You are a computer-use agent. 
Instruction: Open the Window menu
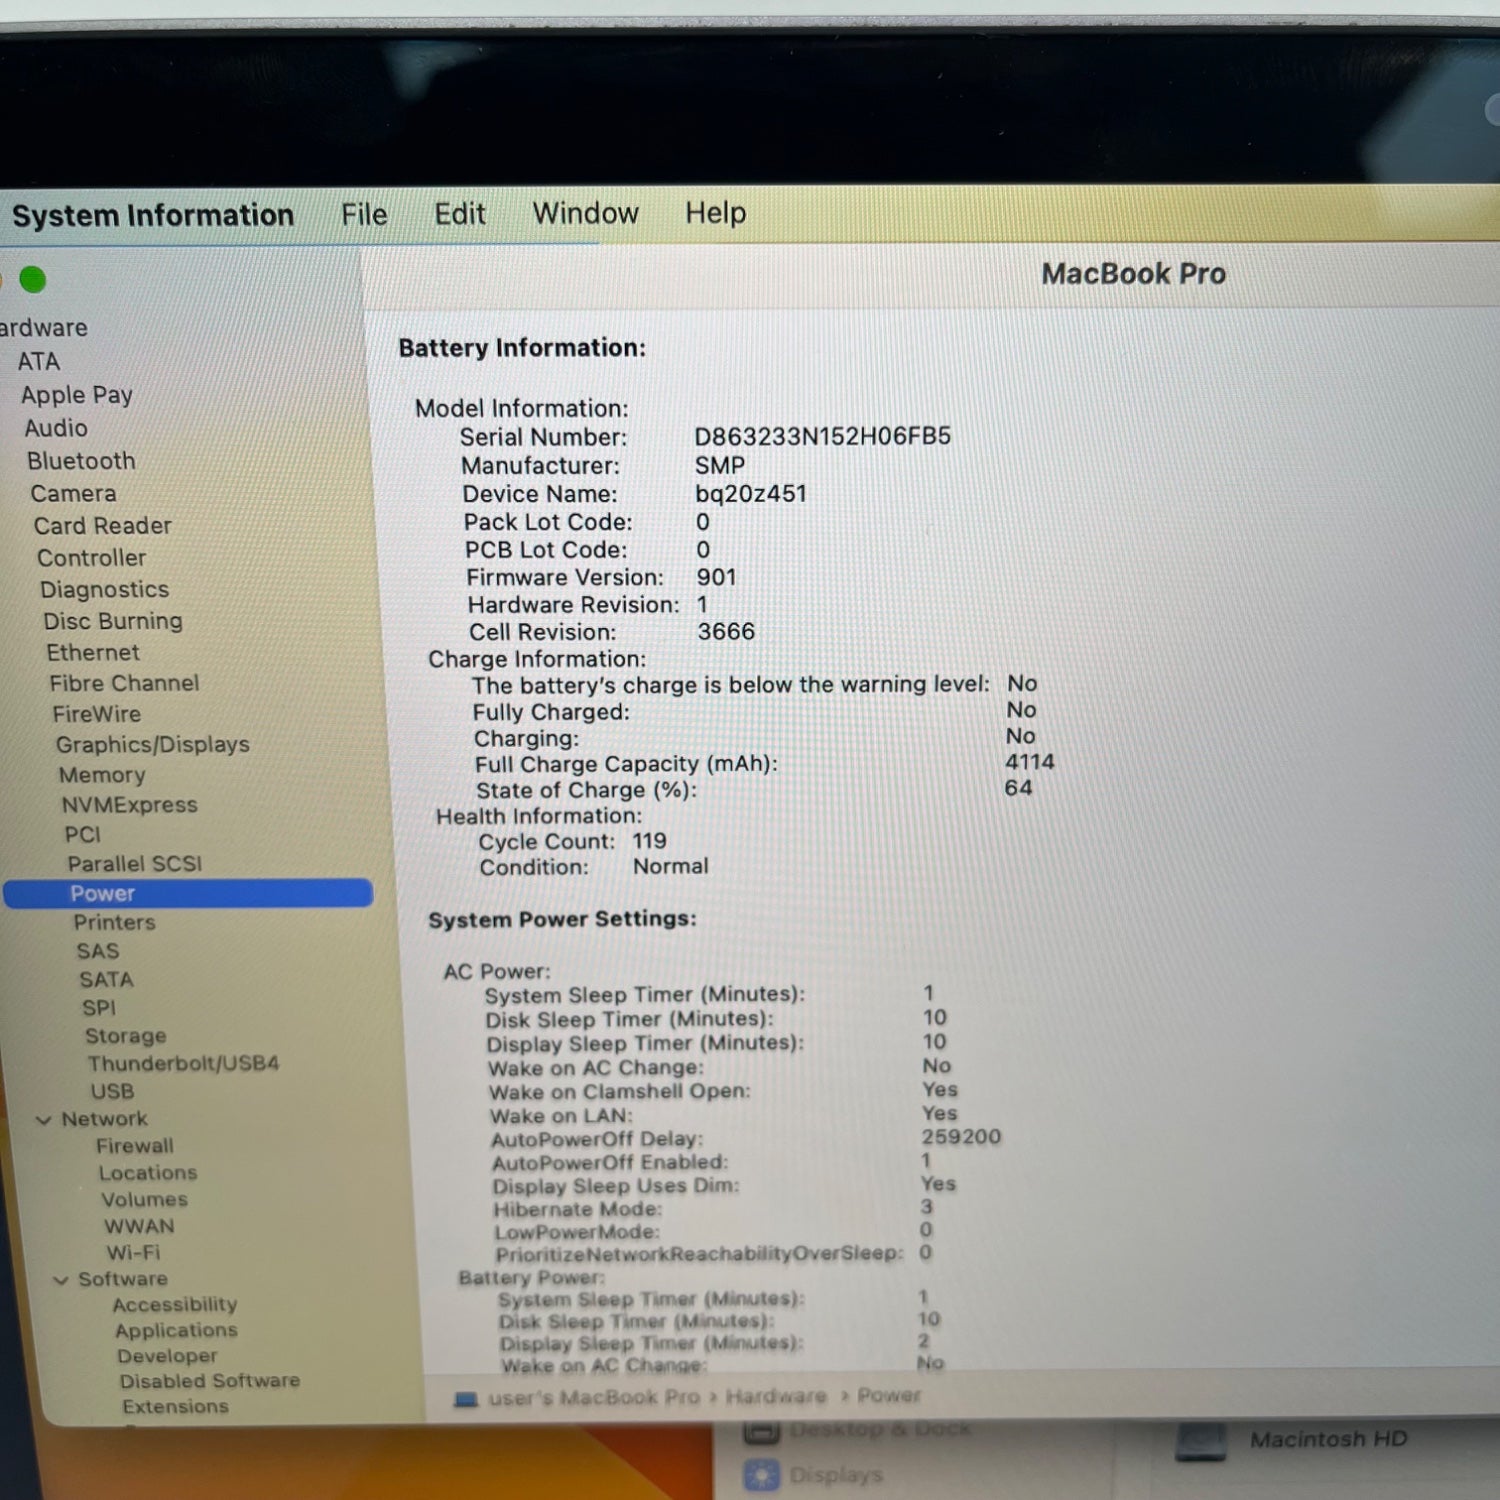pos(585,213)
